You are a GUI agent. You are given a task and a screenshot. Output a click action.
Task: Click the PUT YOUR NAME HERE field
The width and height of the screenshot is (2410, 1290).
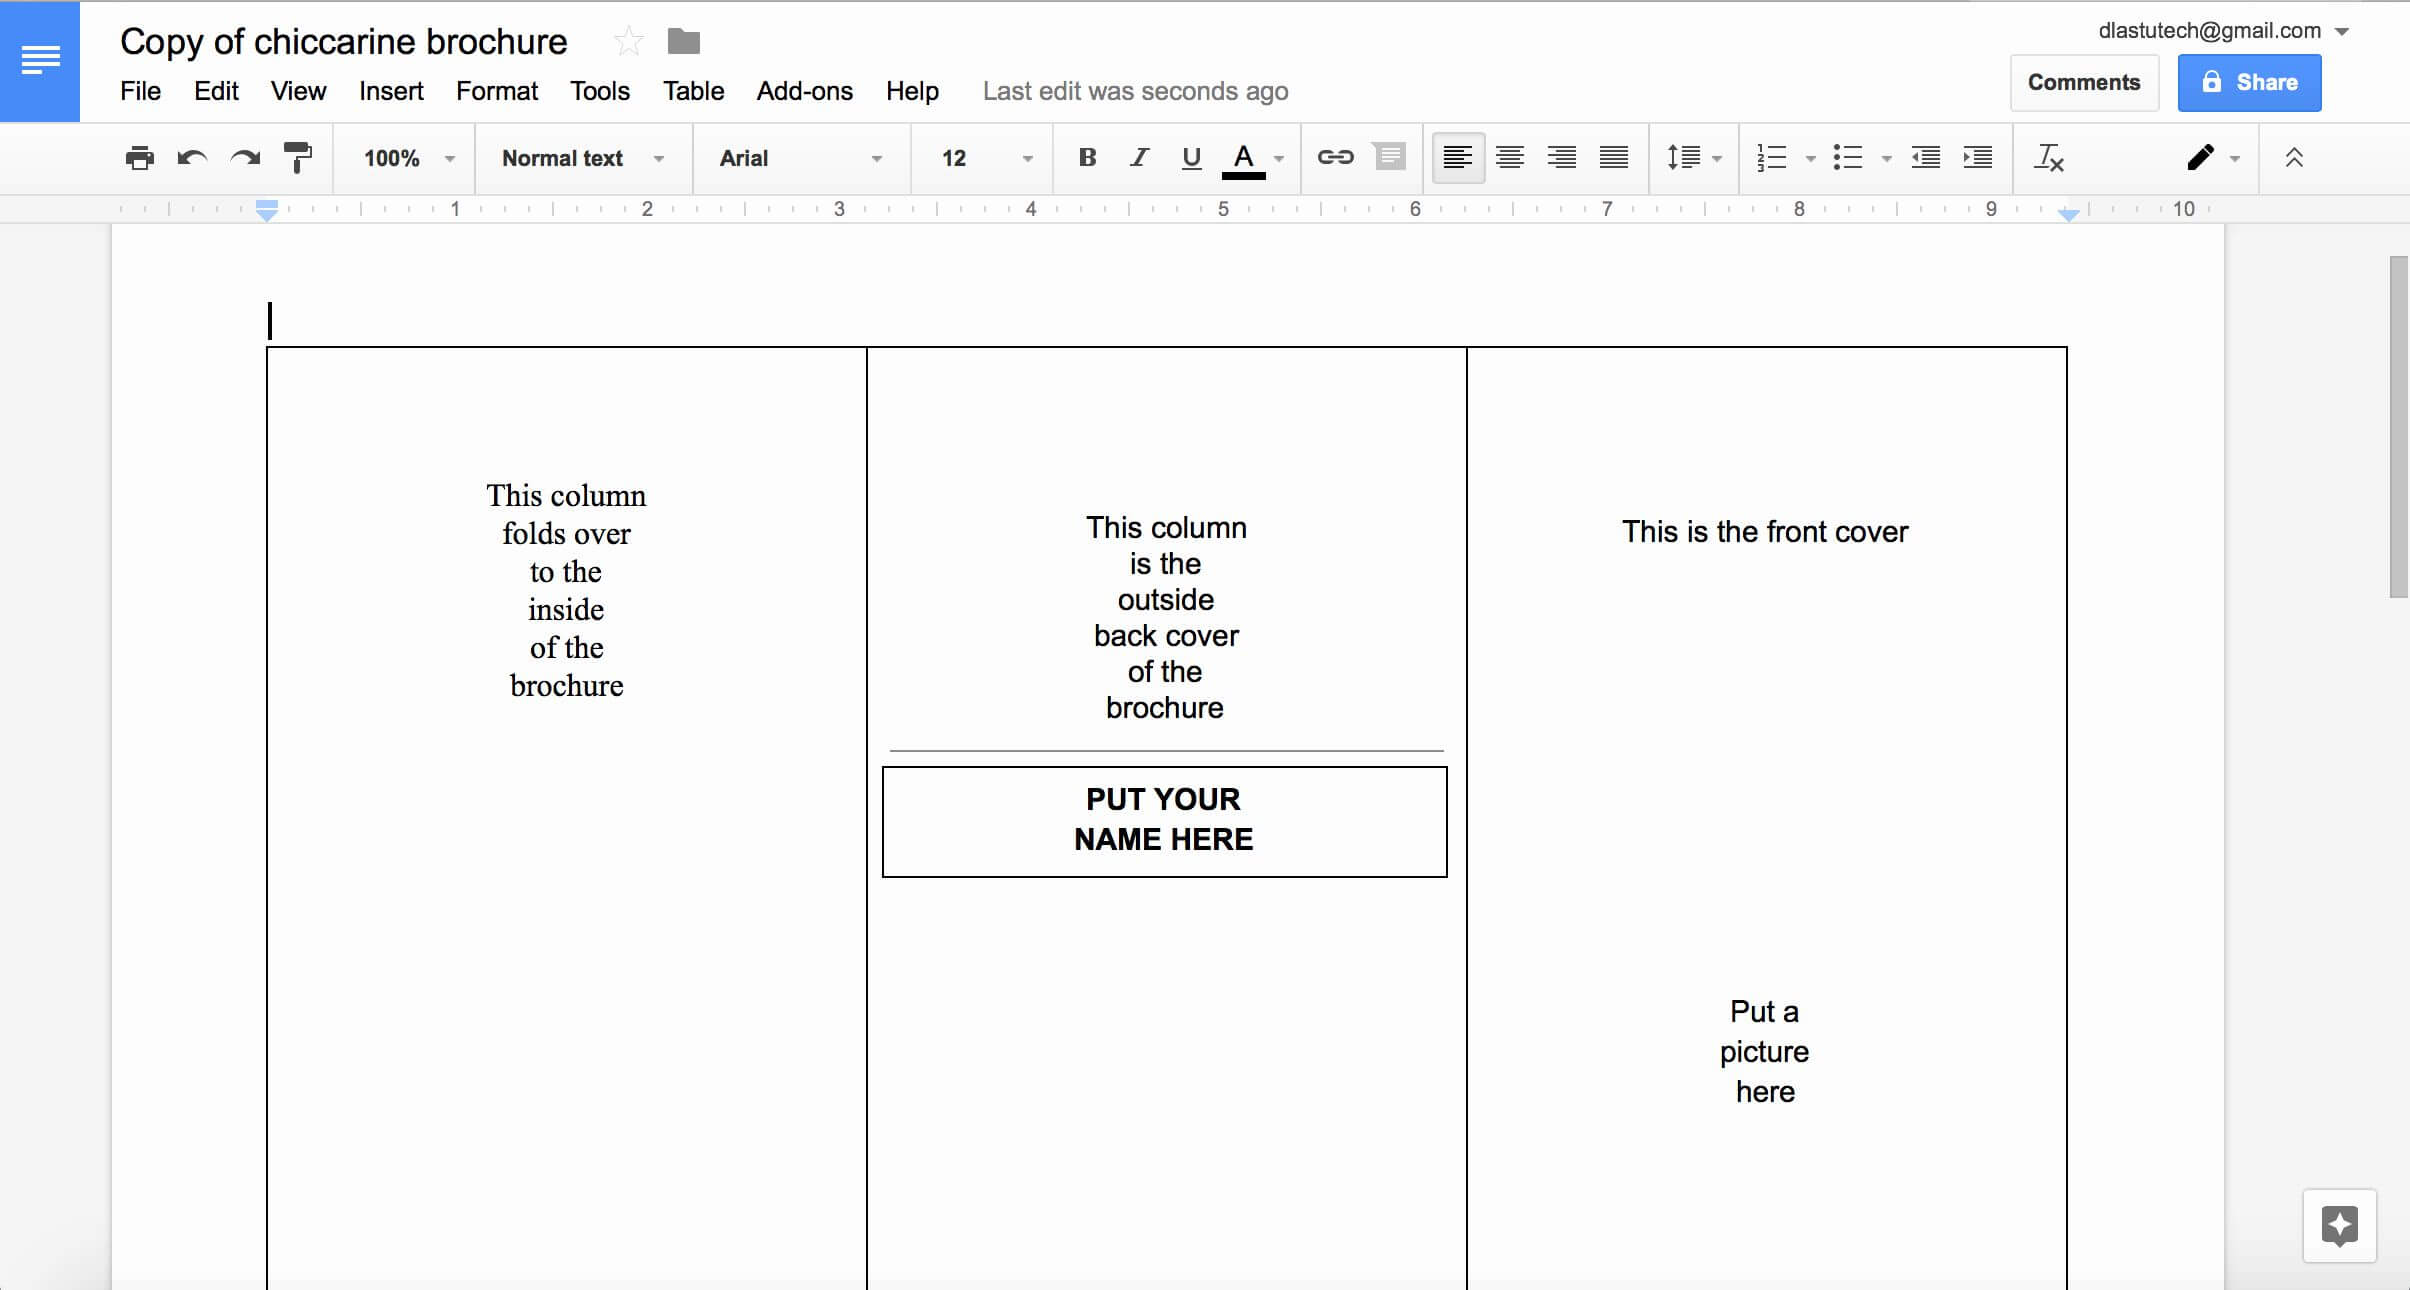coord(1162,820)
